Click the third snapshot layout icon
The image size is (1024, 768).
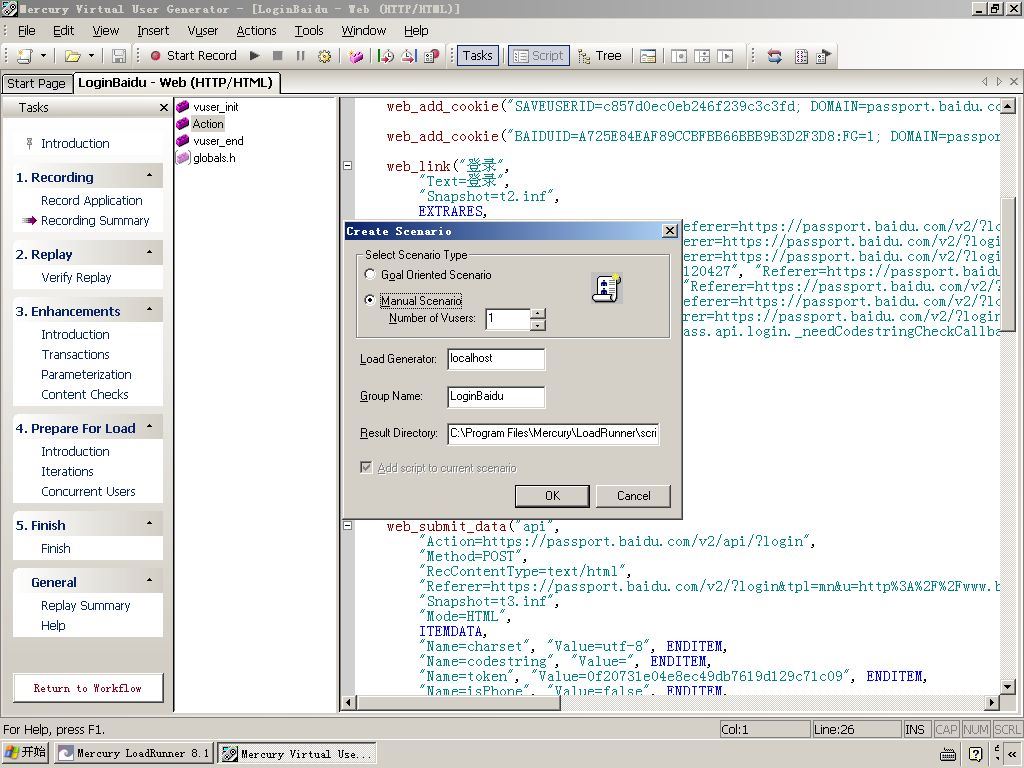[726, 56]
